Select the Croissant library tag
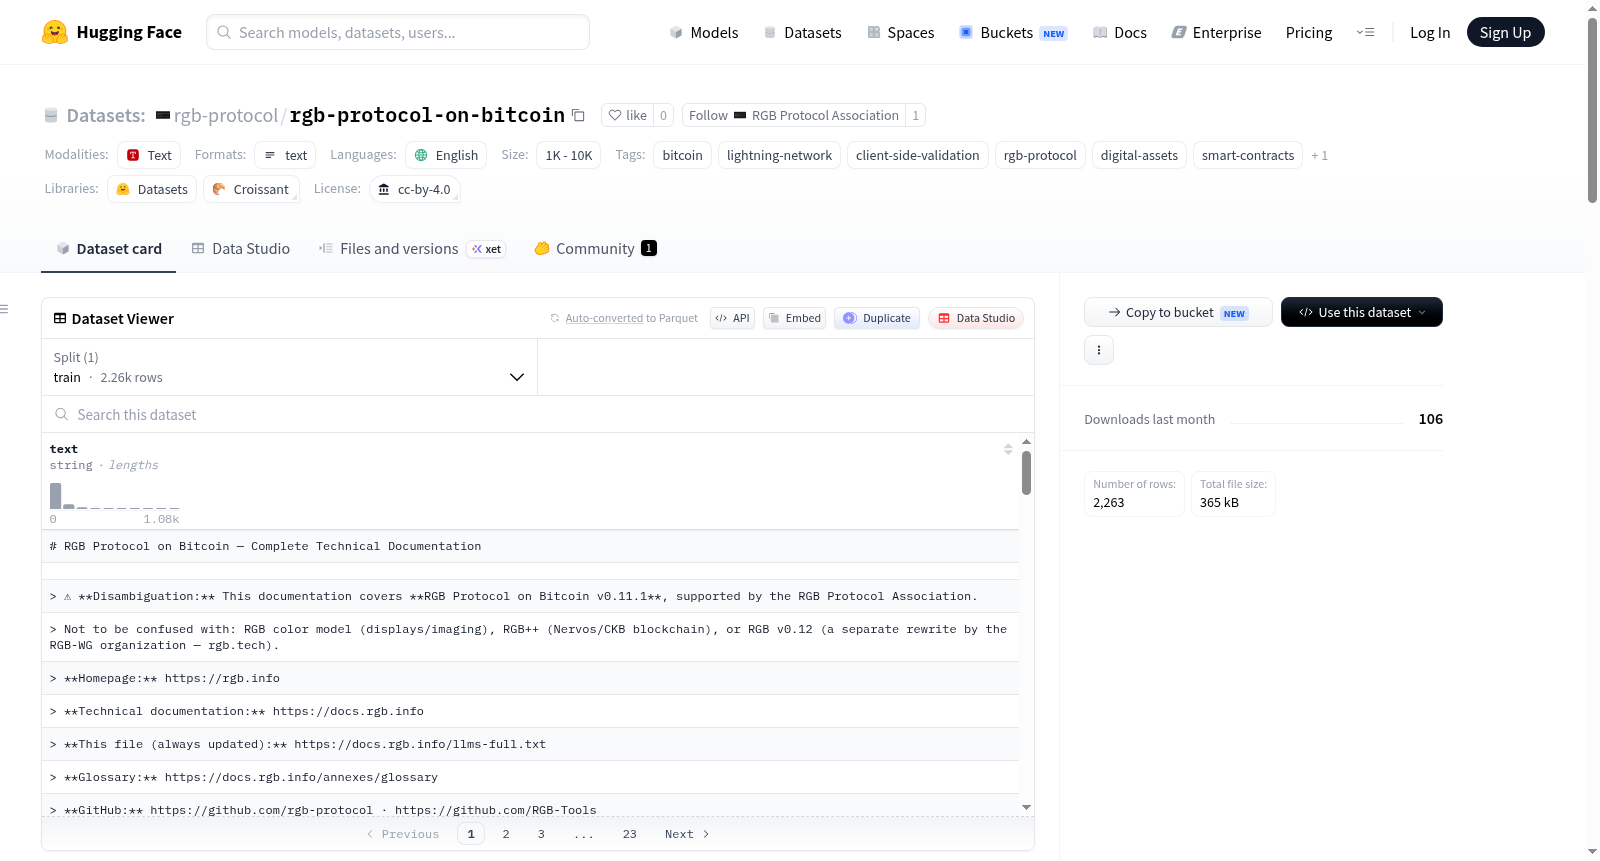The width and height of the screenshot is (1600, 861). pos(251,189)
